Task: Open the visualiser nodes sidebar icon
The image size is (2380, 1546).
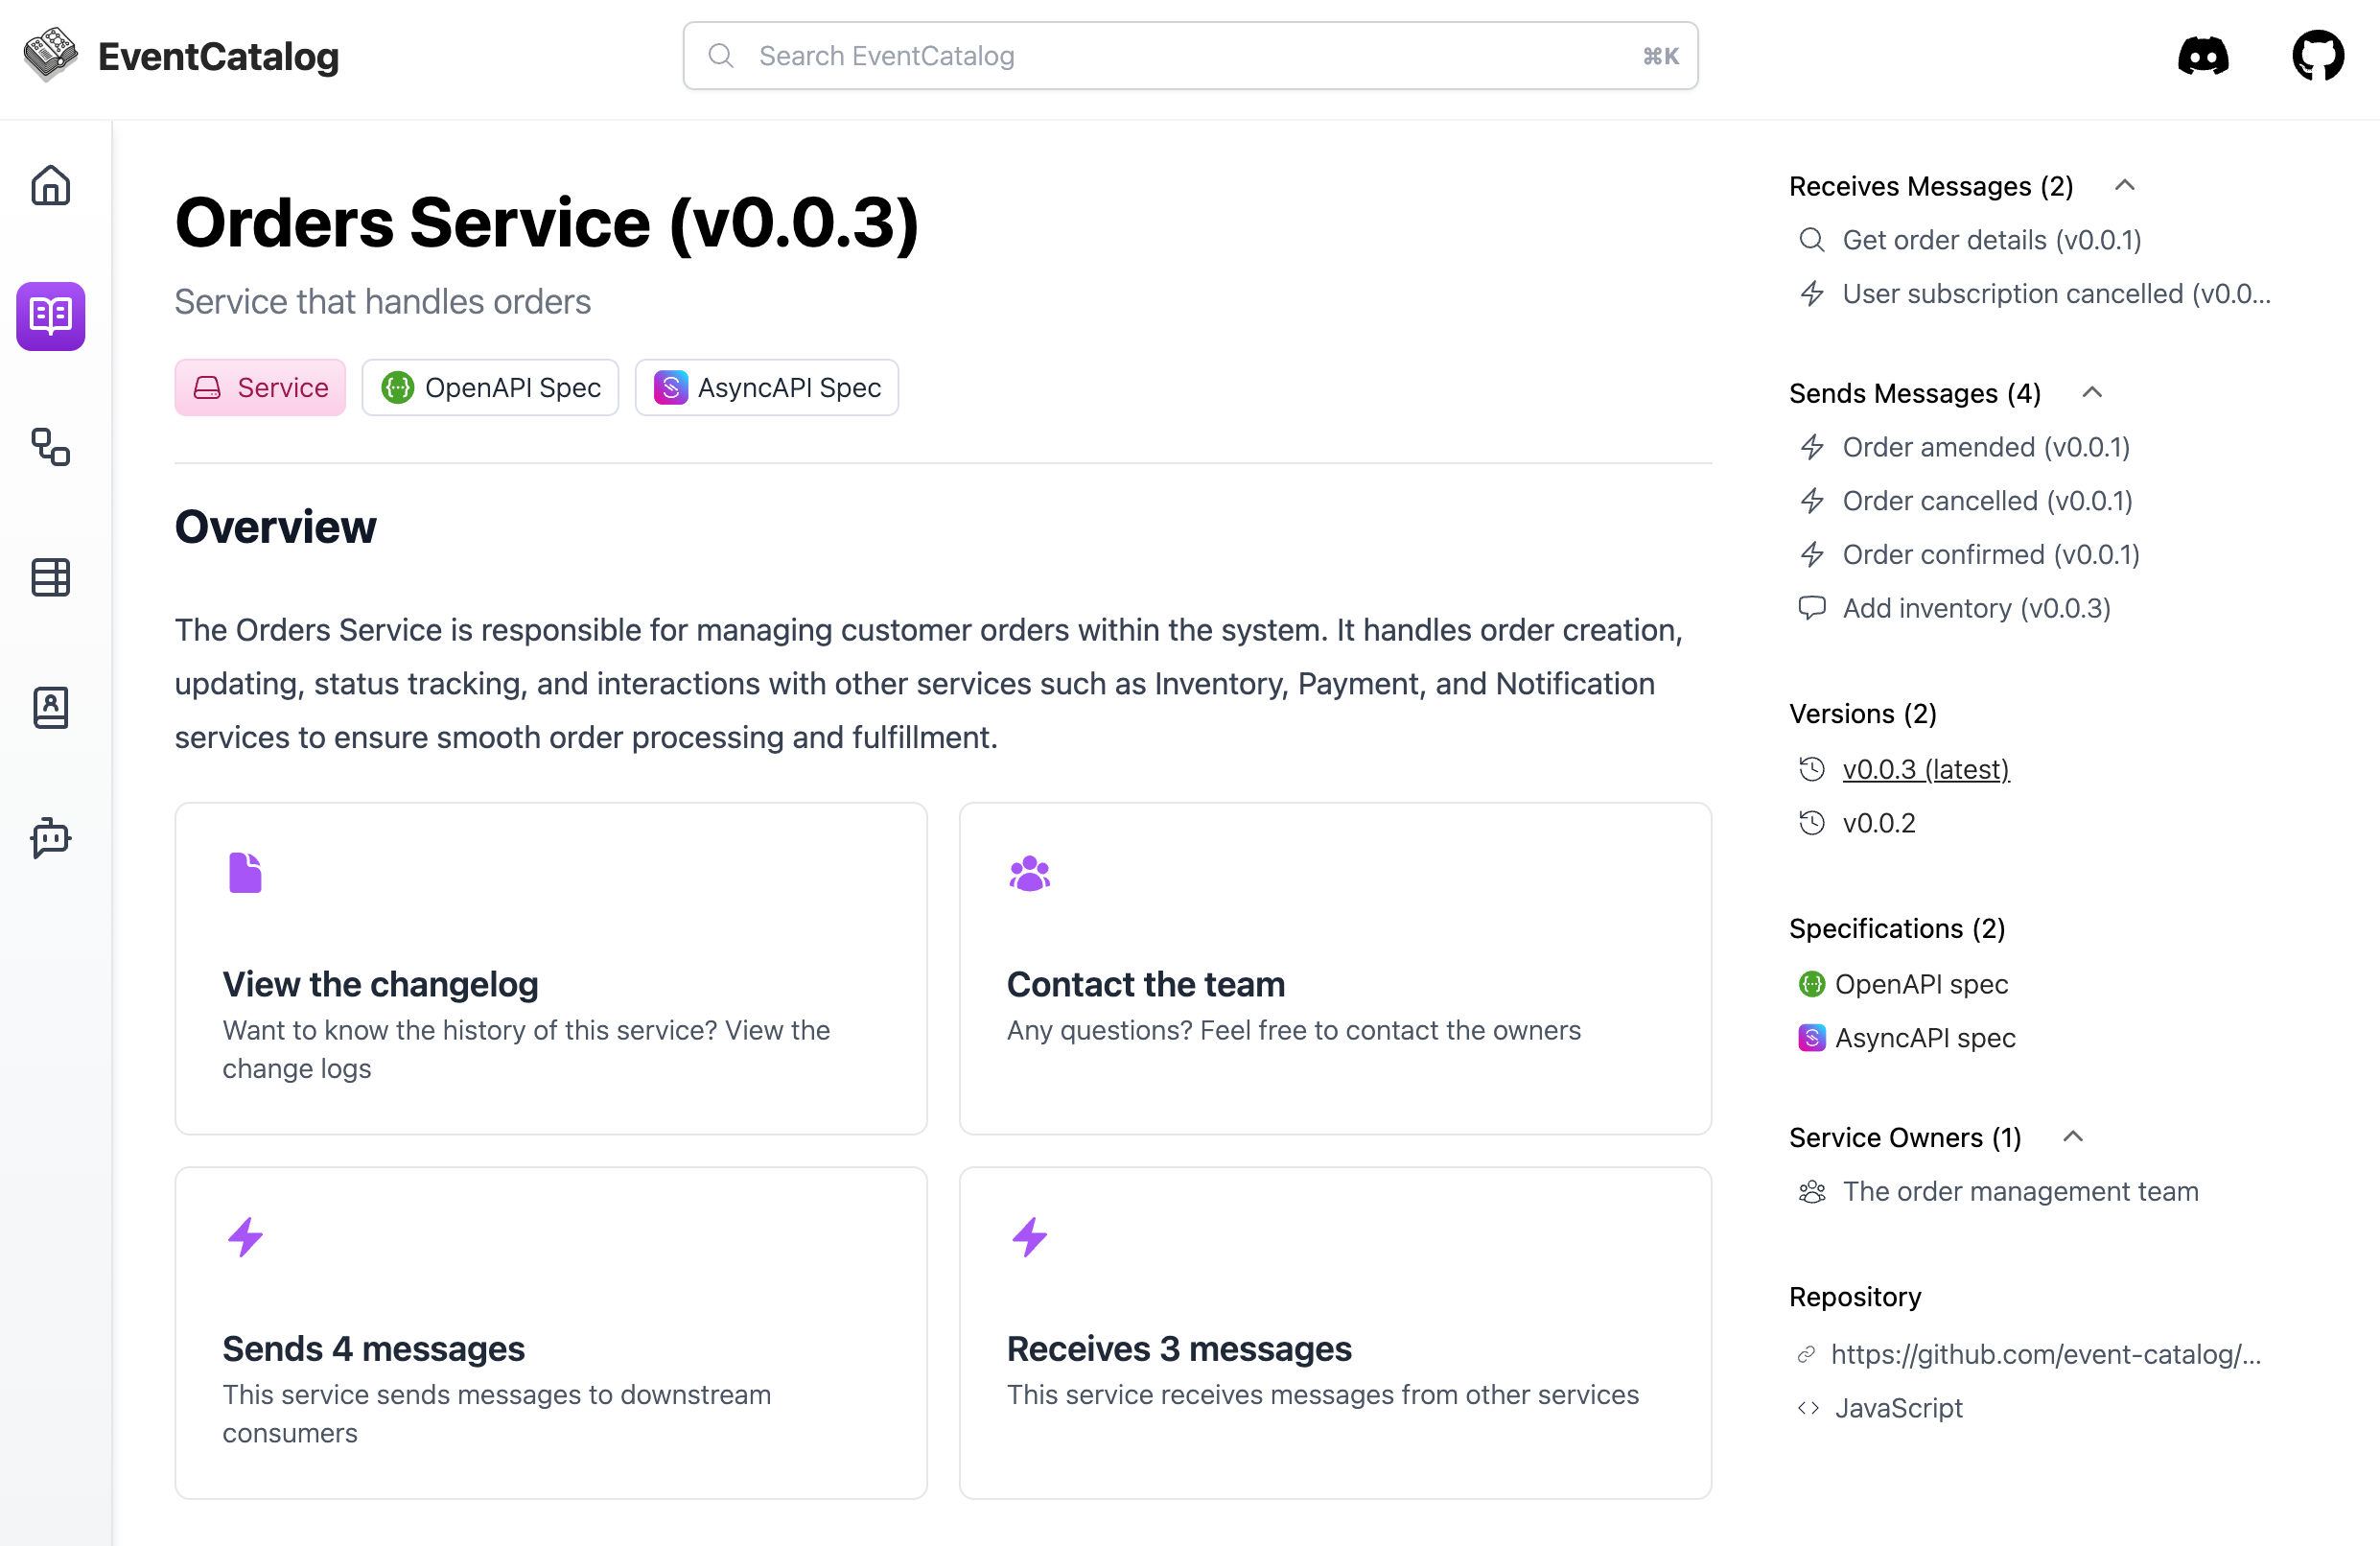Action: [50, 447]
